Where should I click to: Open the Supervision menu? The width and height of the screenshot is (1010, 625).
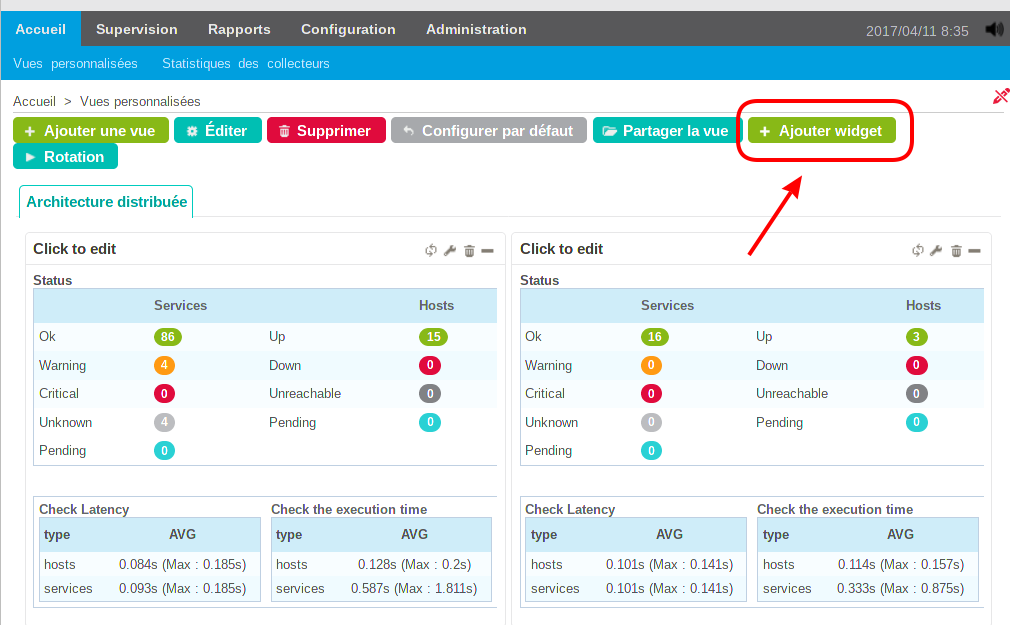pyautogui.click(x=136, y=30)
